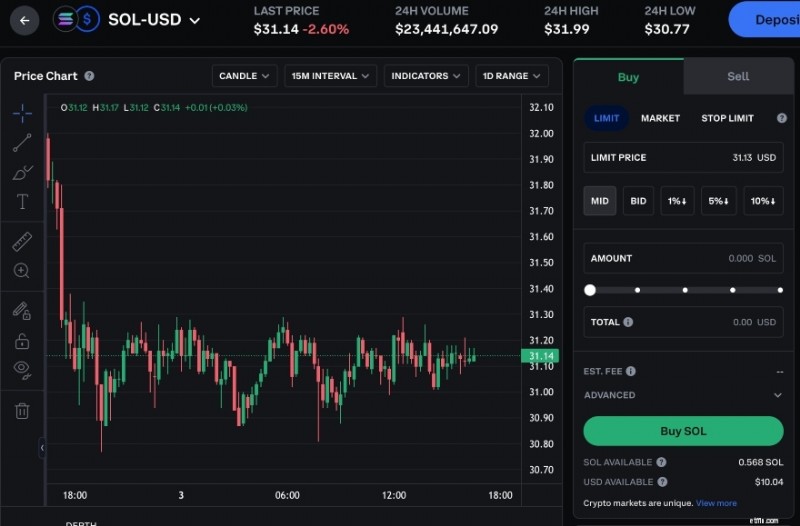Click the Deposit button
Image resolution: width=800 pixels, height=526 pixels.
tap(765, 19)
